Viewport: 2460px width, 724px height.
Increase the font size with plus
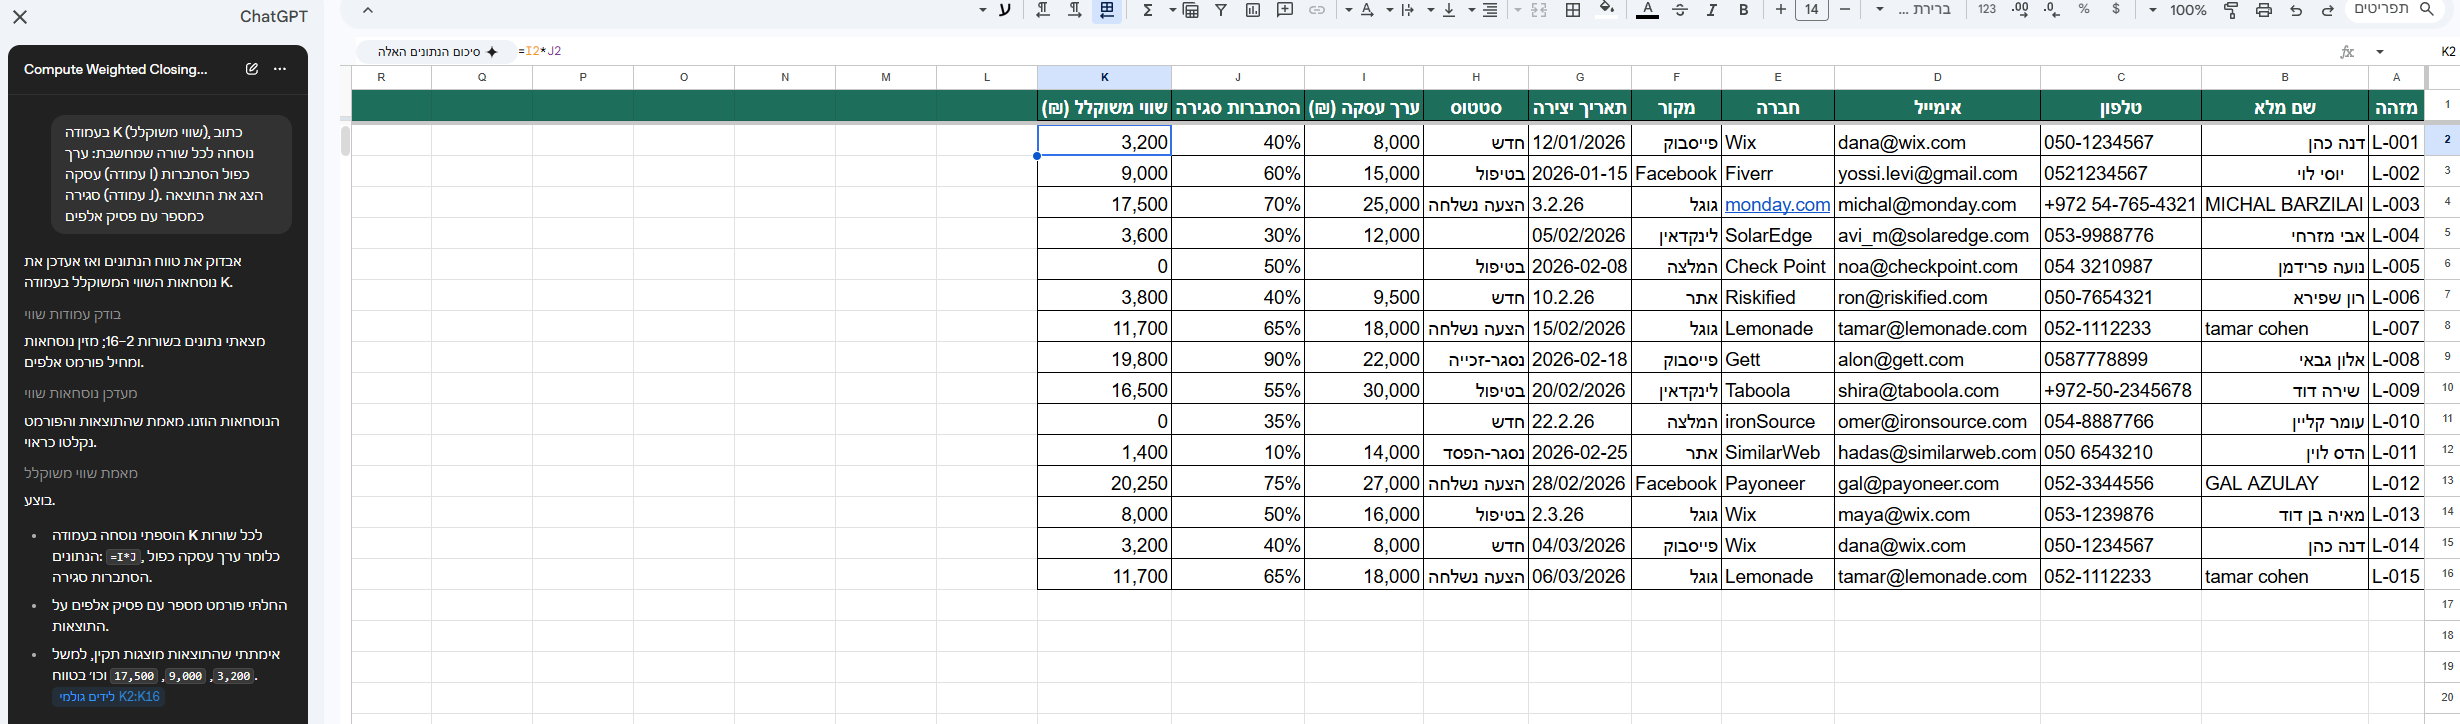tap(1781, 10)
